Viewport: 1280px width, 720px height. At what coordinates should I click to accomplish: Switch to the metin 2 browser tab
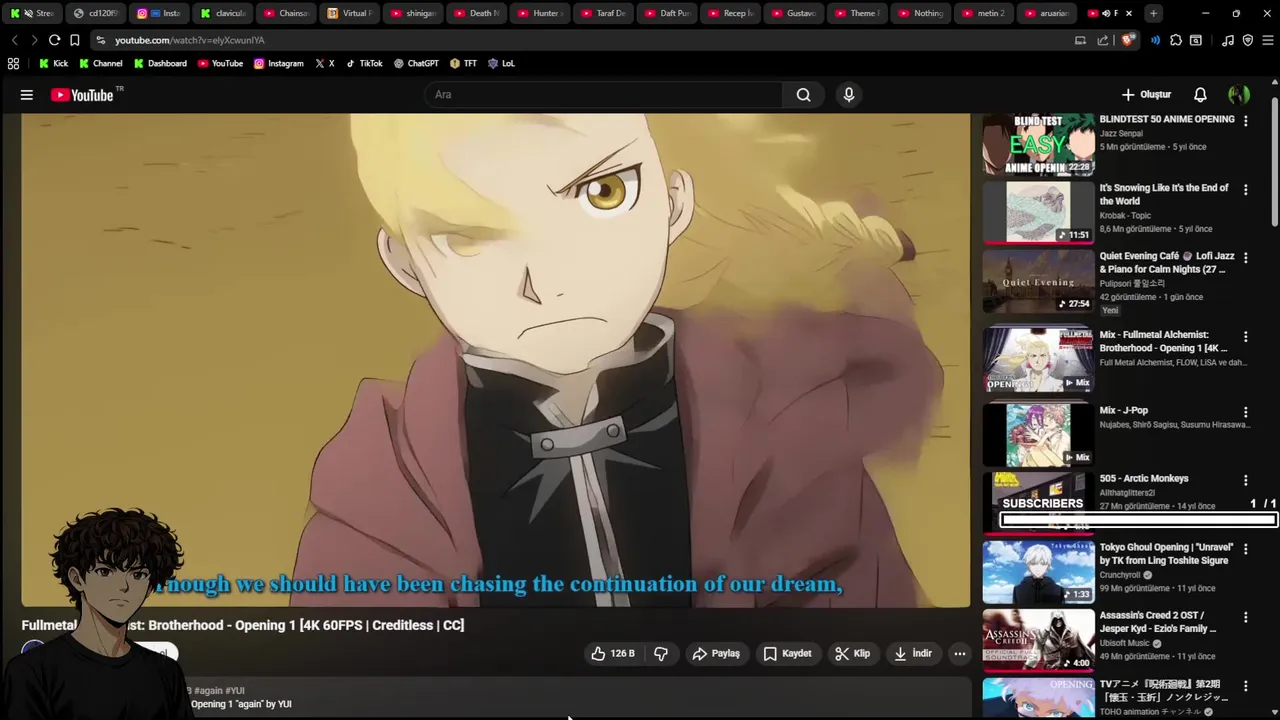click(x=982, y=13)
